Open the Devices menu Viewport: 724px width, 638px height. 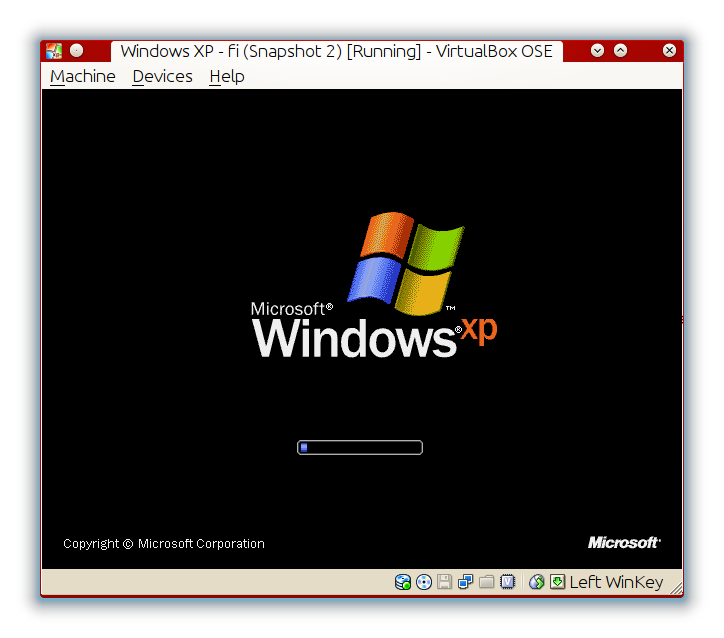point(162,76)
